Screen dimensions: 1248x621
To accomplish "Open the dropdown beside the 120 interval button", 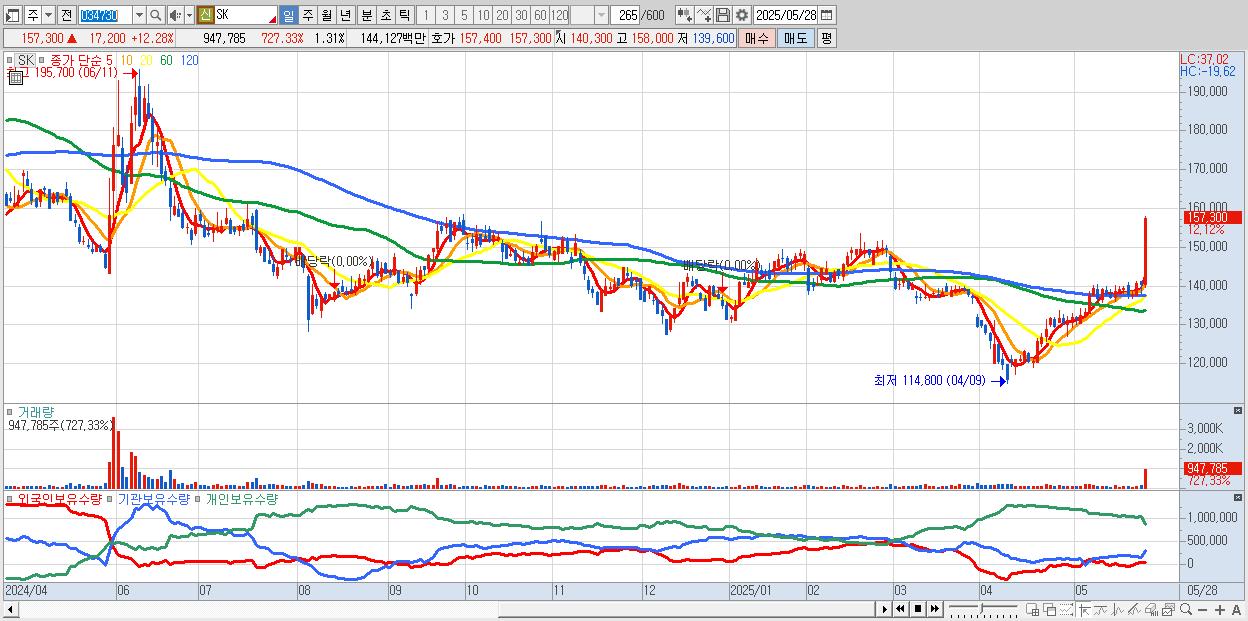I will point(601,15).
